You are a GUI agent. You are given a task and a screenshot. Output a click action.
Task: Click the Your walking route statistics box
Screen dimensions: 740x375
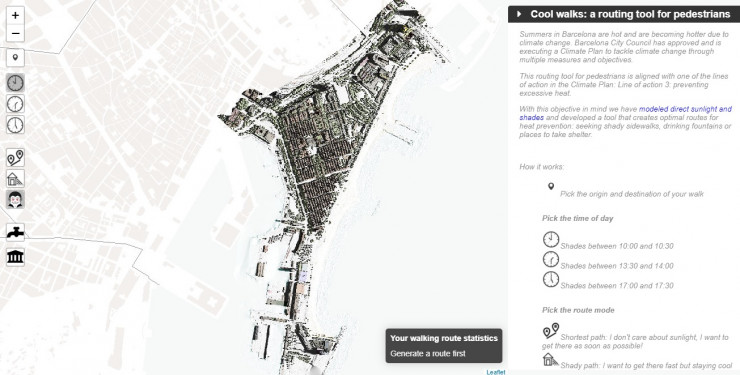pos(444,346)
